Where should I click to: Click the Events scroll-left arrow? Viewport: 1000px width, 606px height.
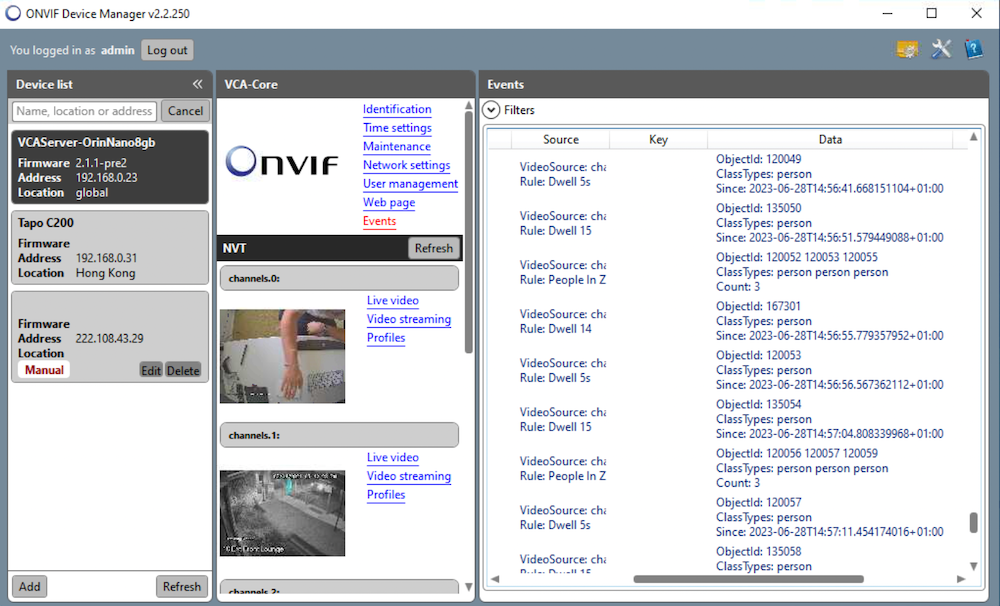pyautogui.click(x=495, y=579)
